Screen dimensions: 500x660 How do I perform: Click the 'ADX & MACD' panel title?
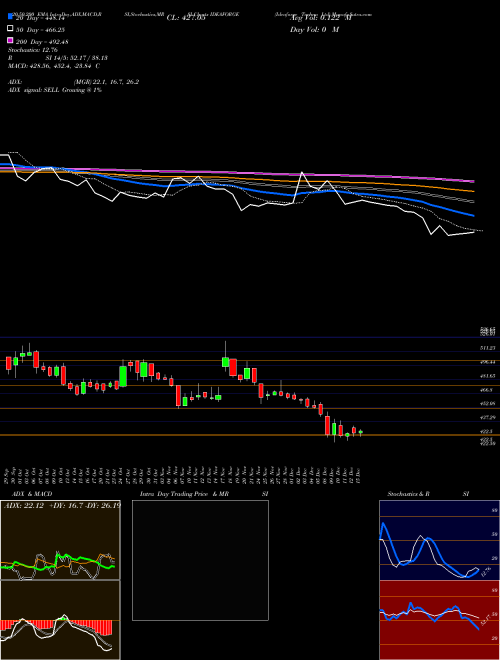[x=32, y=494]
